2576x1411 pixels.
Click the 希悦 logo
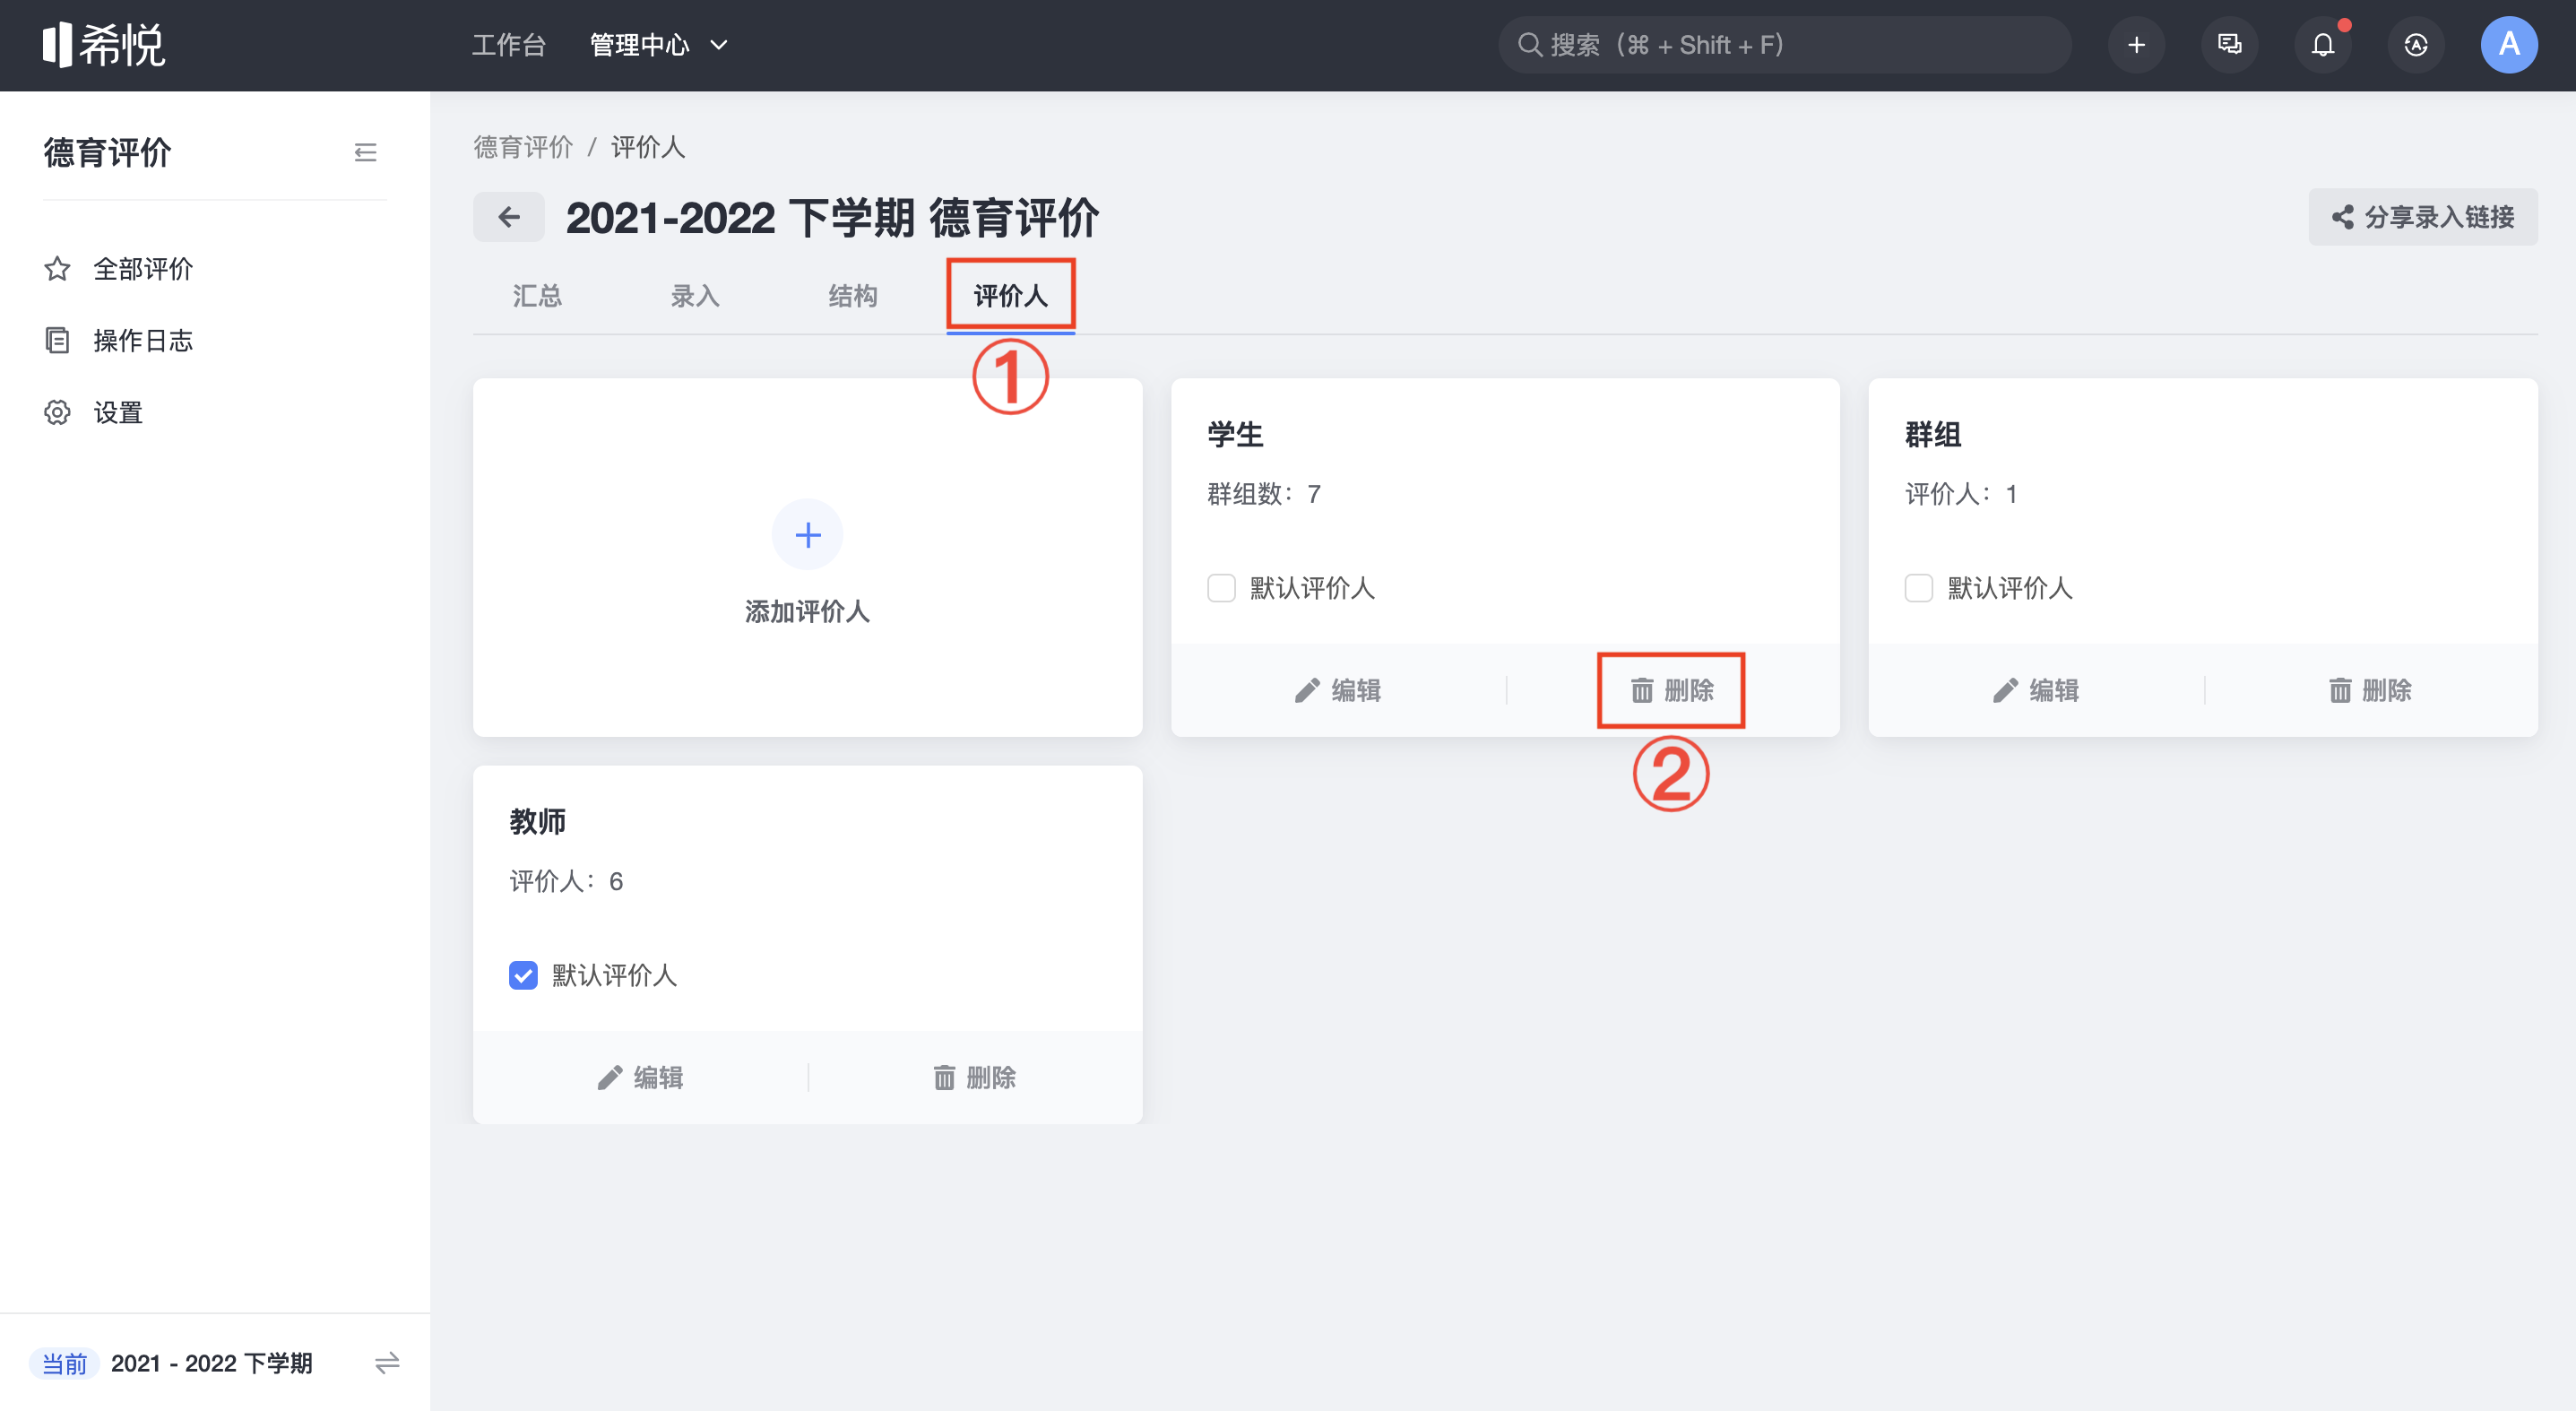(x=103, y=45)
